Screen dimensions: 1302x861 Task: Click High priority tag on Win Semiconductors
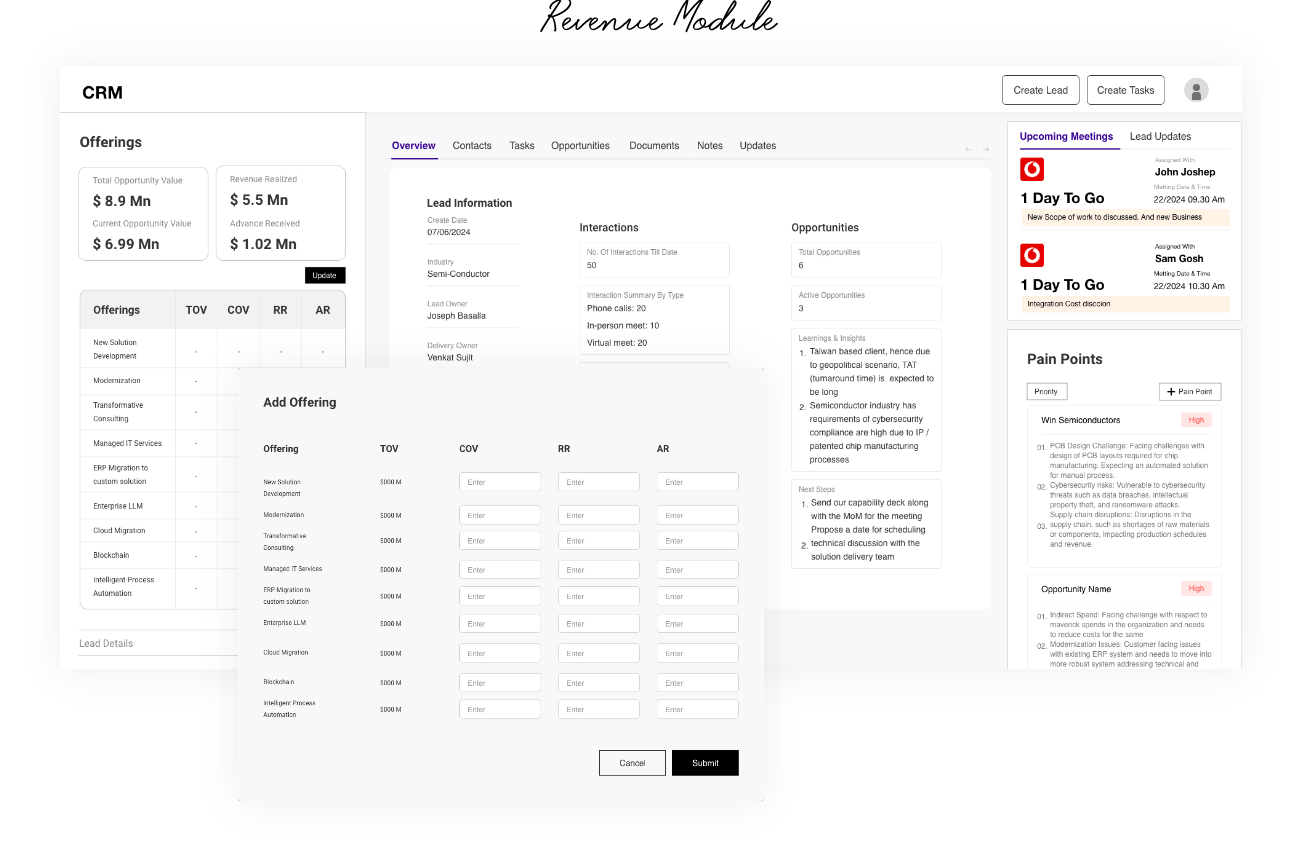point(1196,420)
